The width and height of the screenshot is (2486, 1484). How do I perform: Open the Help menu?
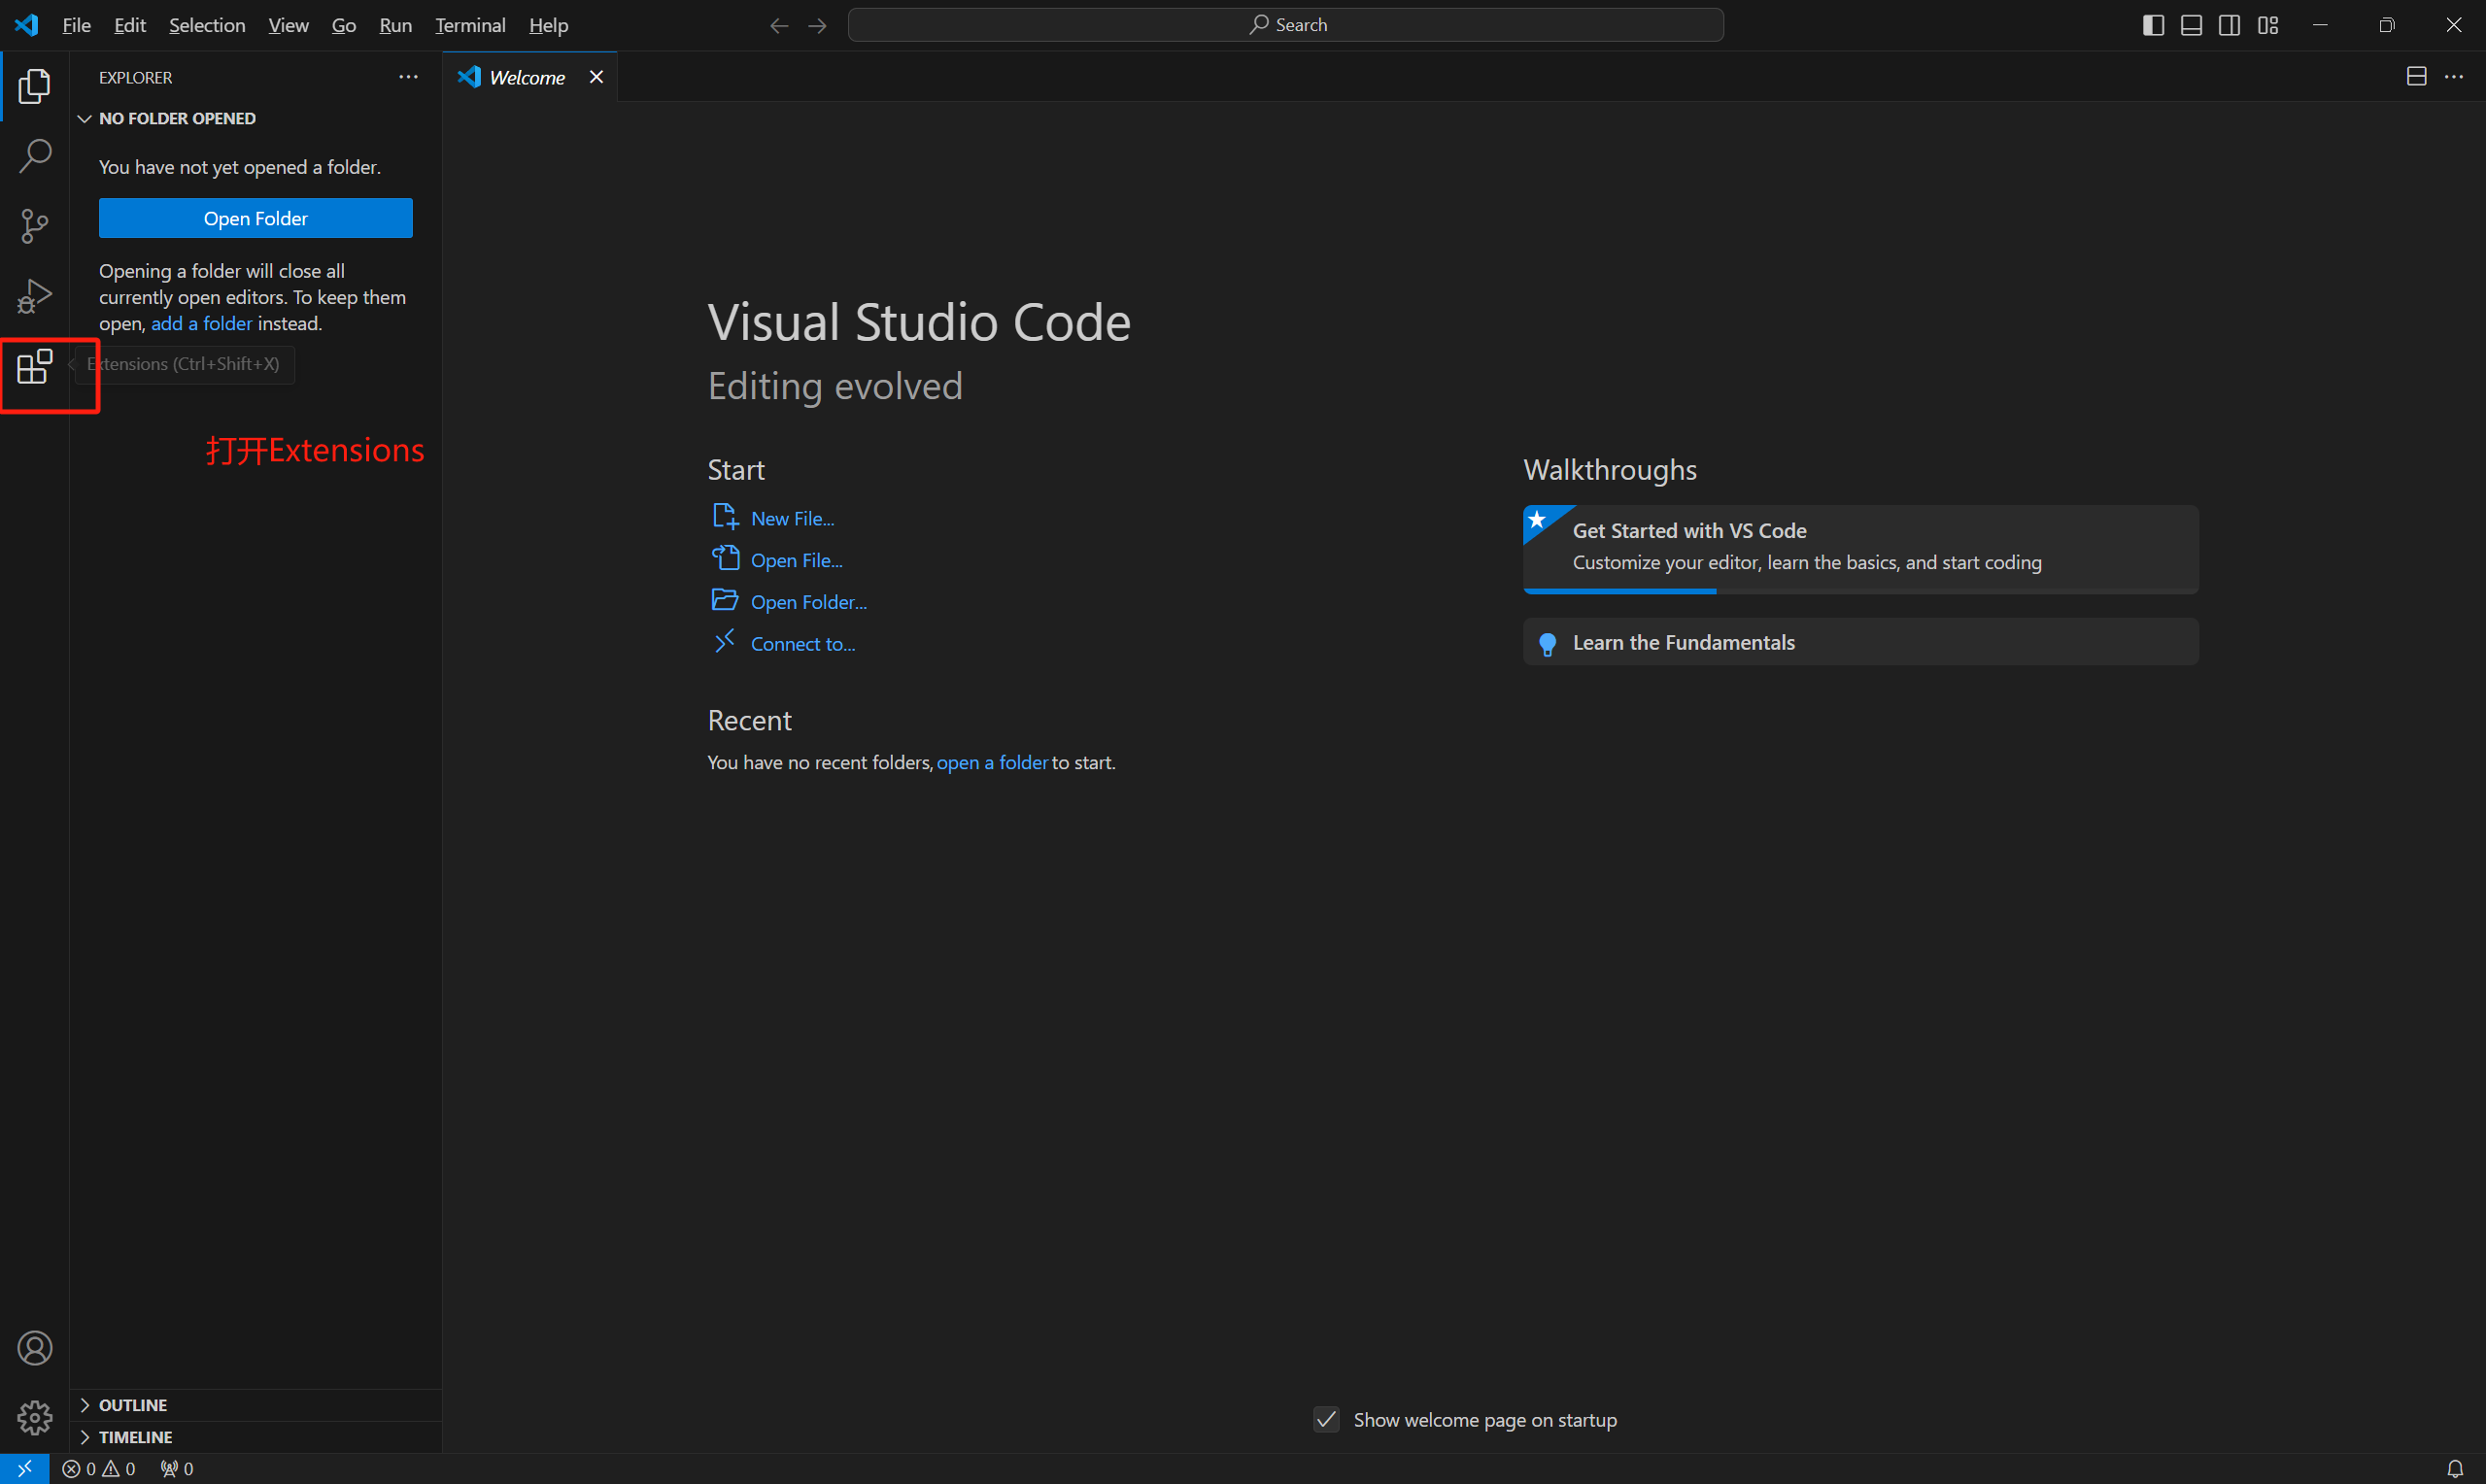tap(548, 25)
